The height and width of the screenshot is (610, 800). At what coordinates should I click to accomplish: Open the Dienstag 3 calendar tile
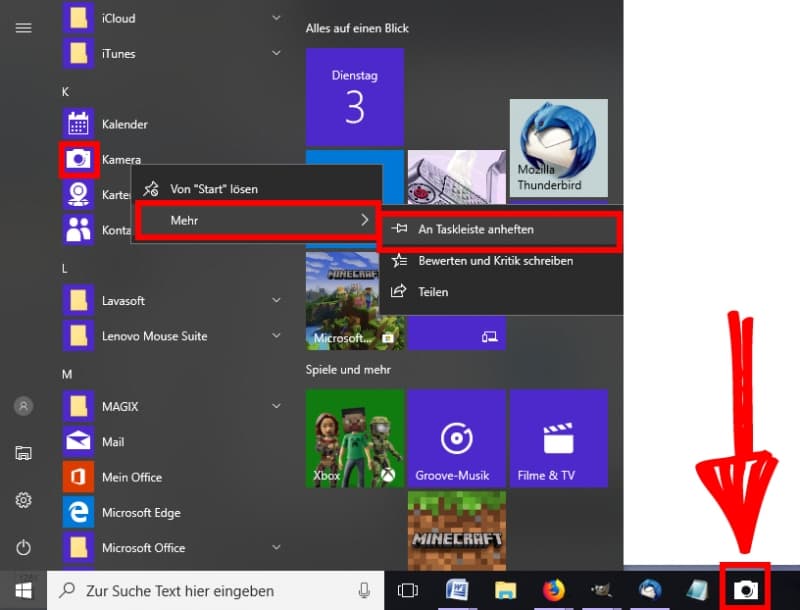click(x=355, y=97)
